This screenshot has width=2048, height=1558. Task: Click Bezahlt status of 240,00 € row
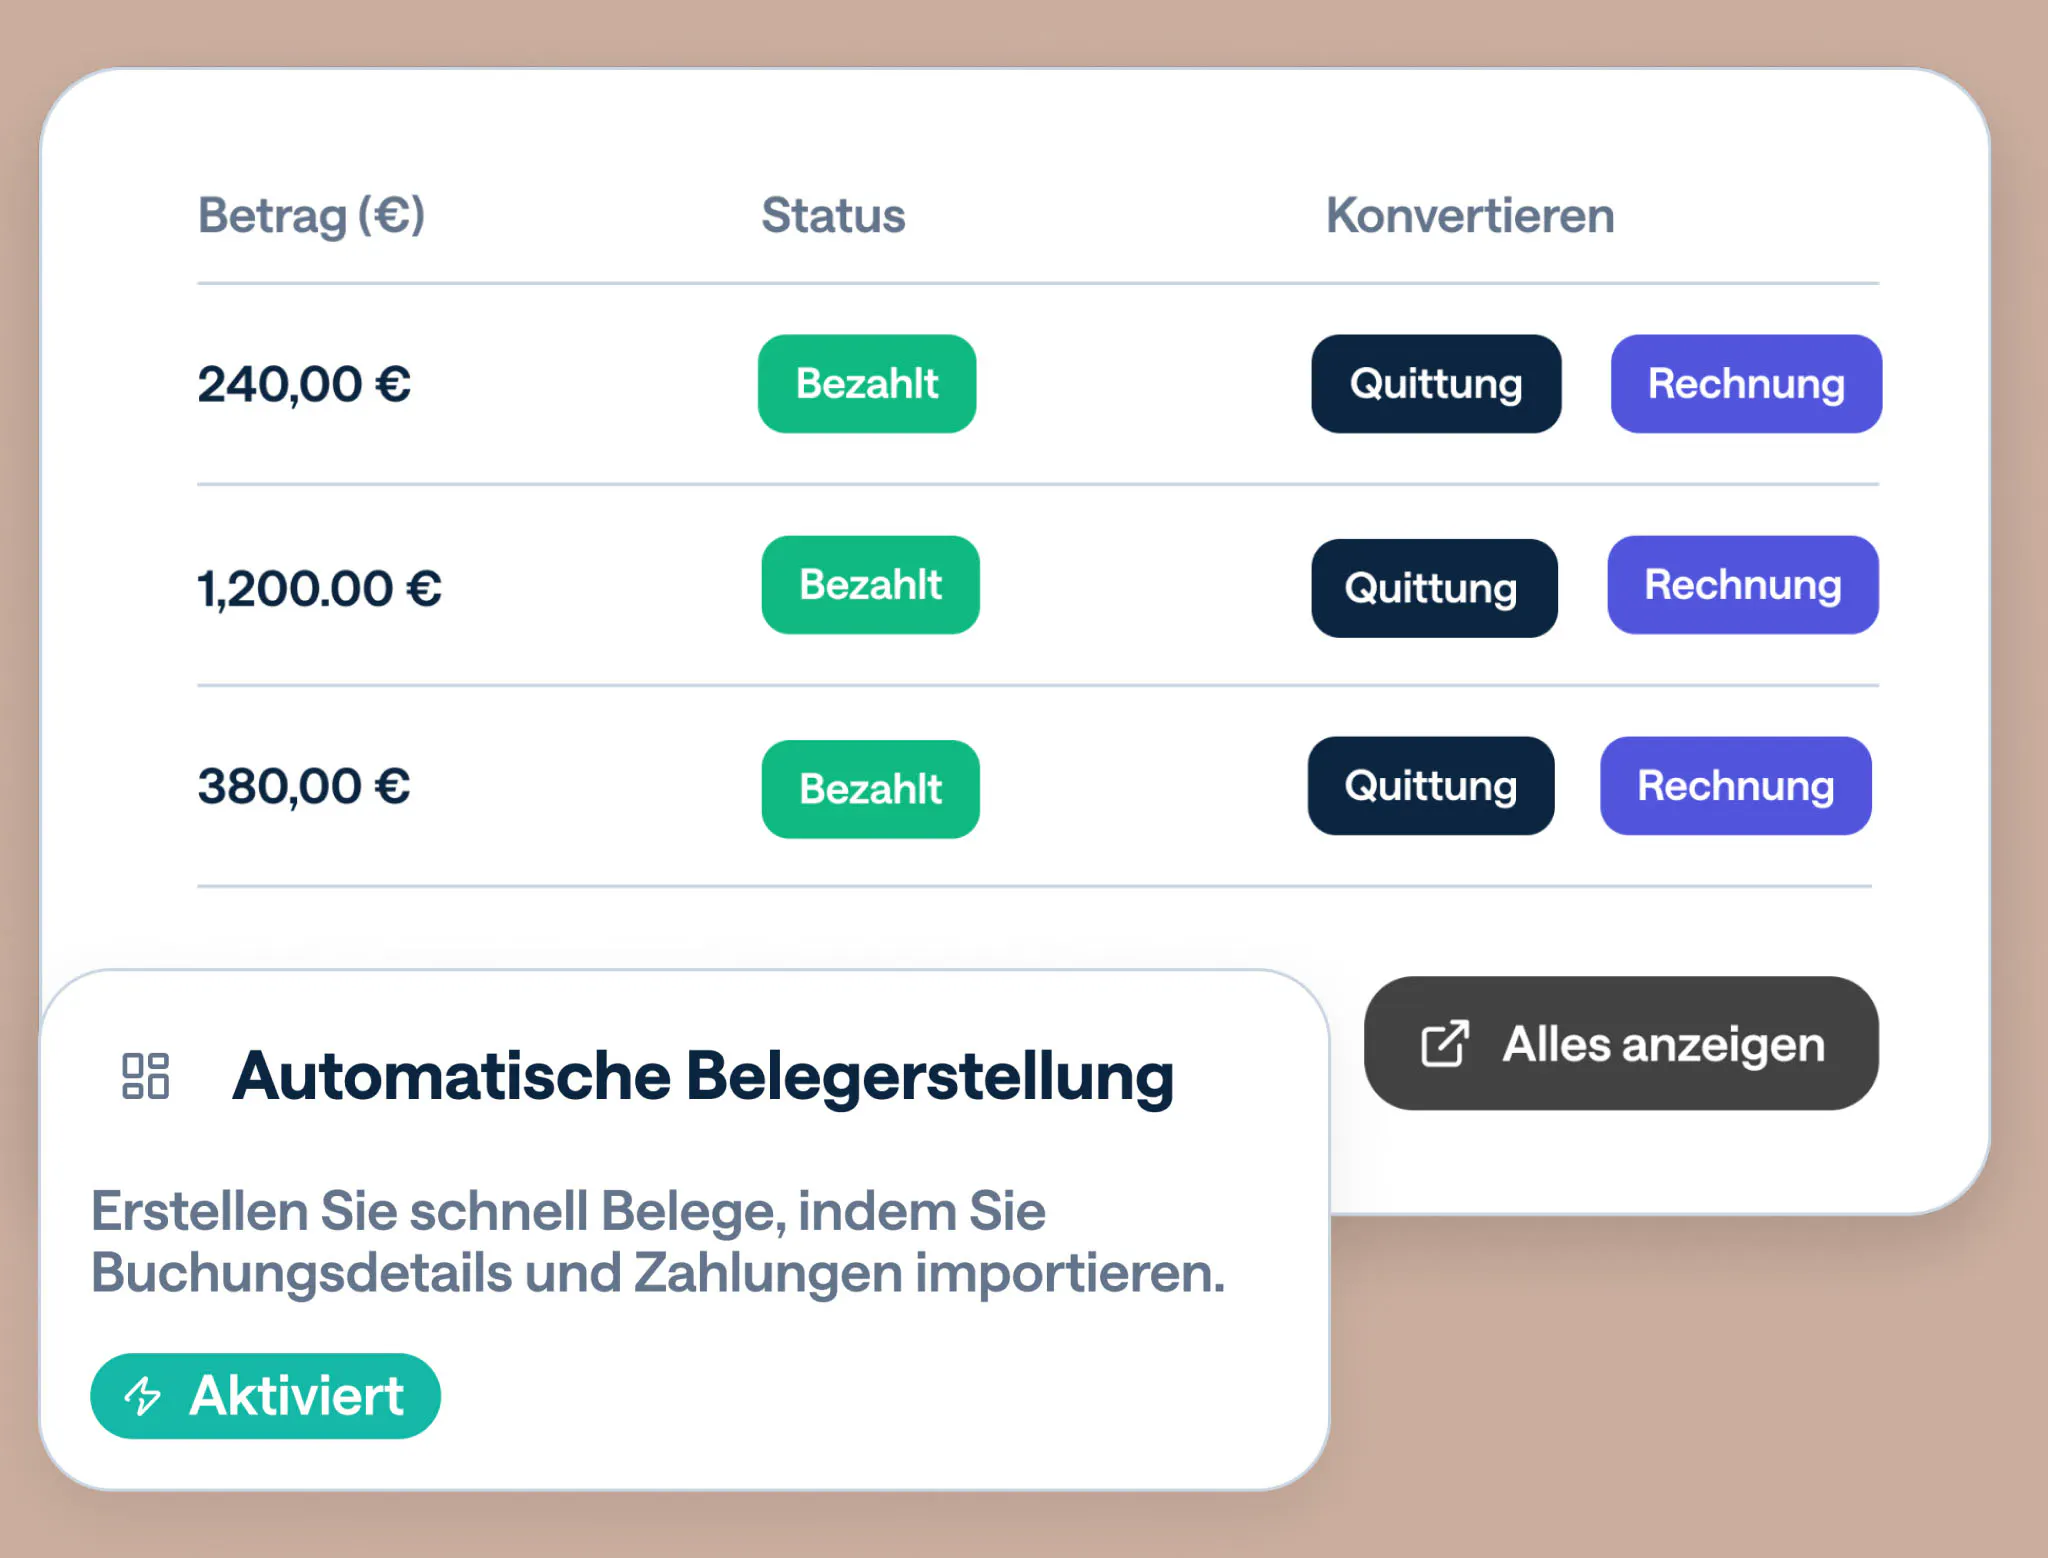[x=867, y=384]
